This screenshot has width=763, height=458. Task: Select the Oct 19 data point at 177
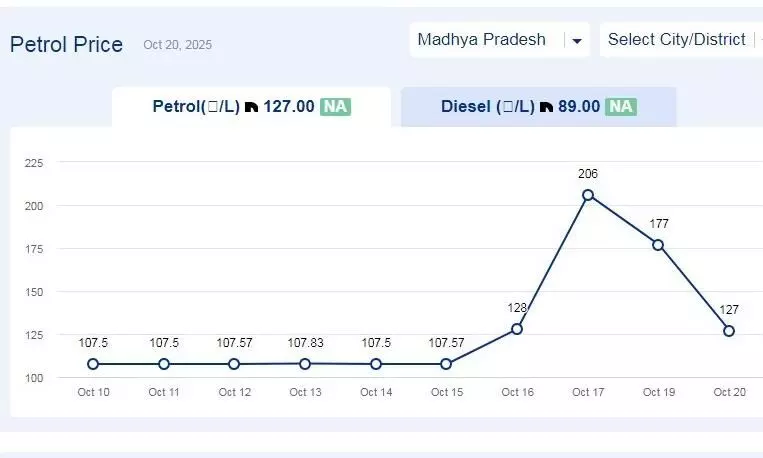point(658,245)
